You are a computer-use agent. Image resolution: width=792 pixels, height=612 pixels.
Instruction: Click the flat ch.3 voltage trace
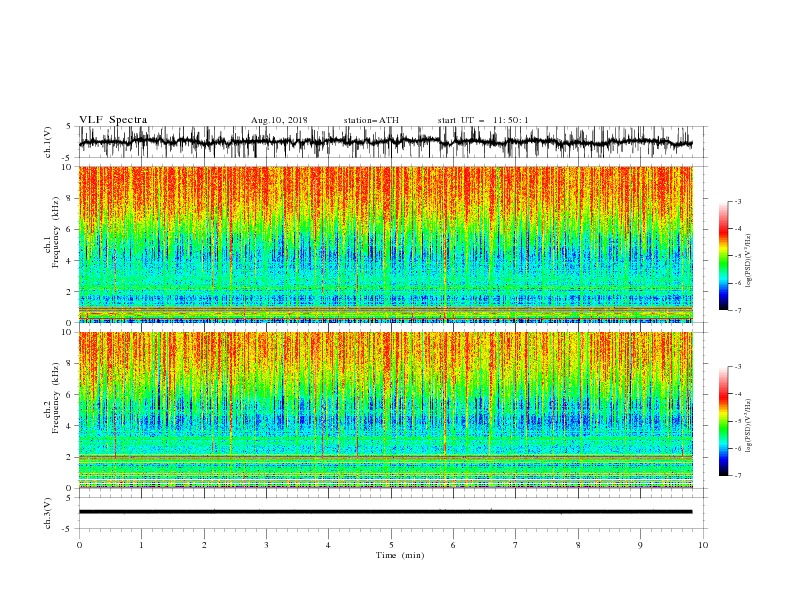pos(385,512)
